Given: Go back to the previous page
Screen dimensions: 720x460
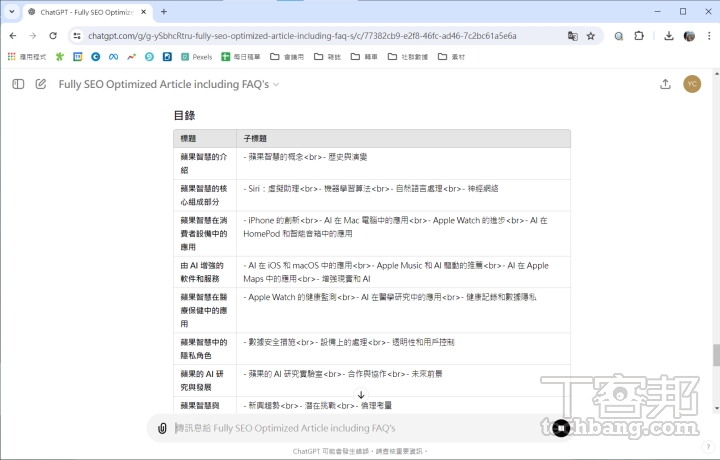Looking at the screenshot, I should pyautogui.click(x=13, y=36).
